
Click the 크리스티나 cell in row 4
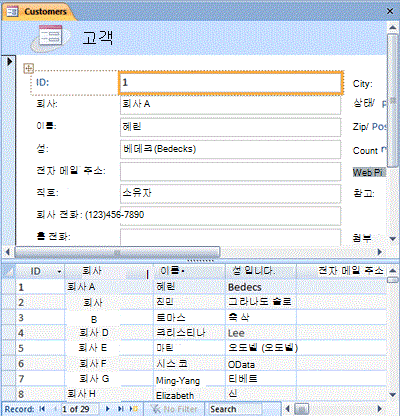click(x=189, y=333)
